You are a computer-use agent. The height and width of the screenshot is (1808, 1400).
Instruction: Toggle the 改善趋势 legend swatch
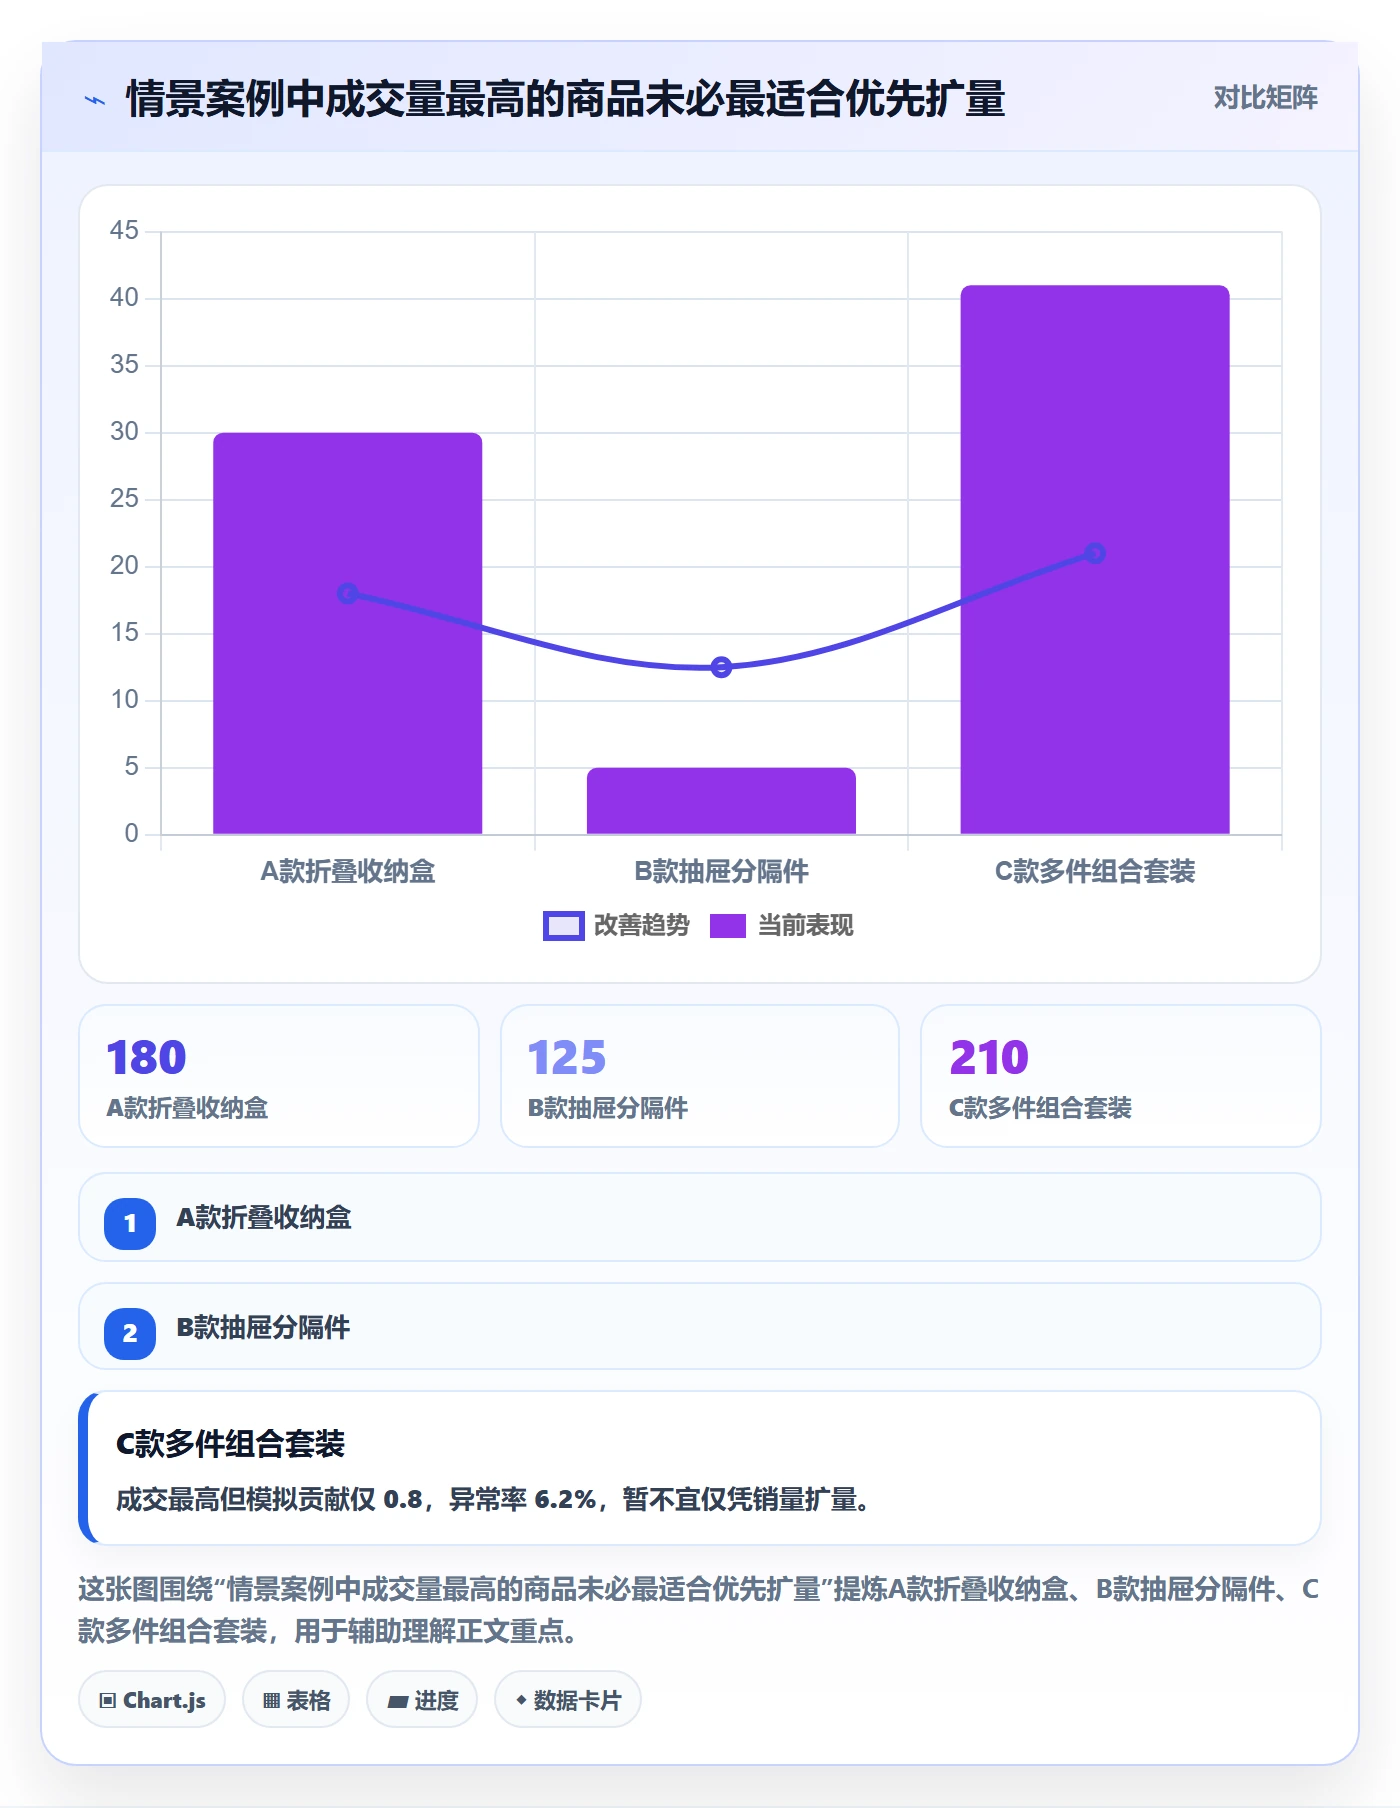click(x=563, y=926)
